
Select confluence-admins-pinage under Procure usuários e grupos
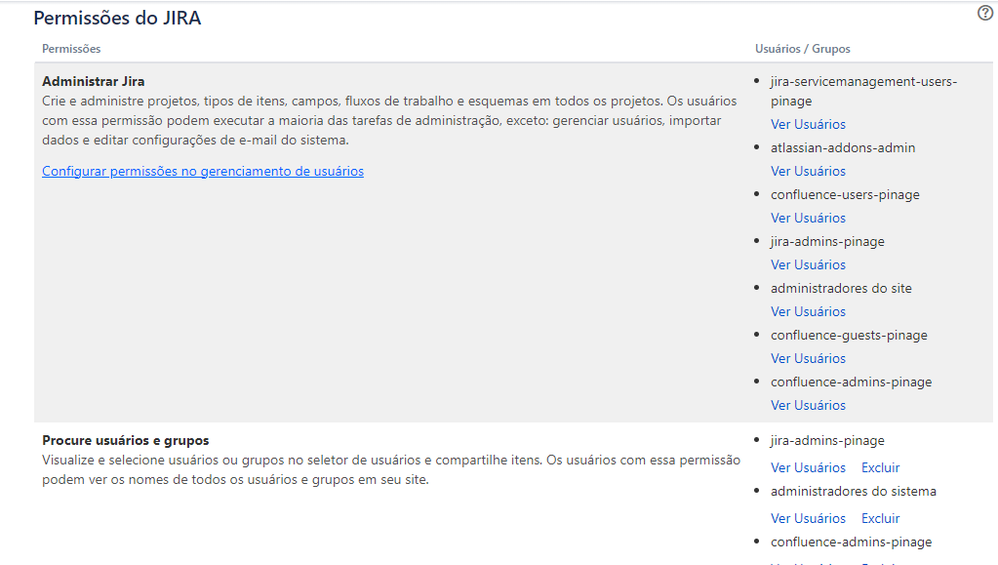pyautogui.click(x=851, y=542)
